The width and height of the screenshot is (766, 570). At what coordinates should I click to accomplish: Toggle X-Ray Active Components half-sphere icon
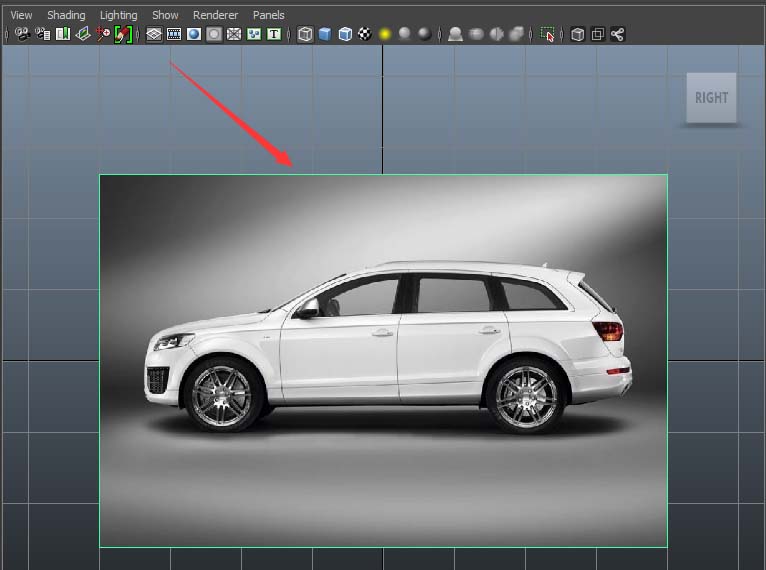pos(496,34)
